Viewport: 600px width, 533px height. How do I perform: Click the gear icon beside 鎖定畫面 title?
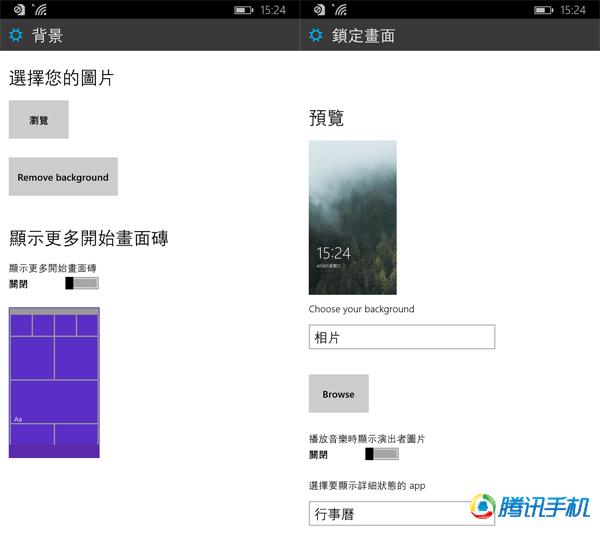316,36
